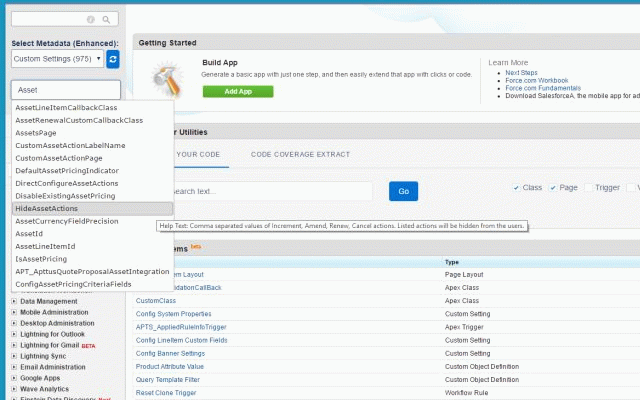Expand the Google Apps setup node
Viewport: 640px width, 400px height.
pyautogui.click(x=14, y=377)
